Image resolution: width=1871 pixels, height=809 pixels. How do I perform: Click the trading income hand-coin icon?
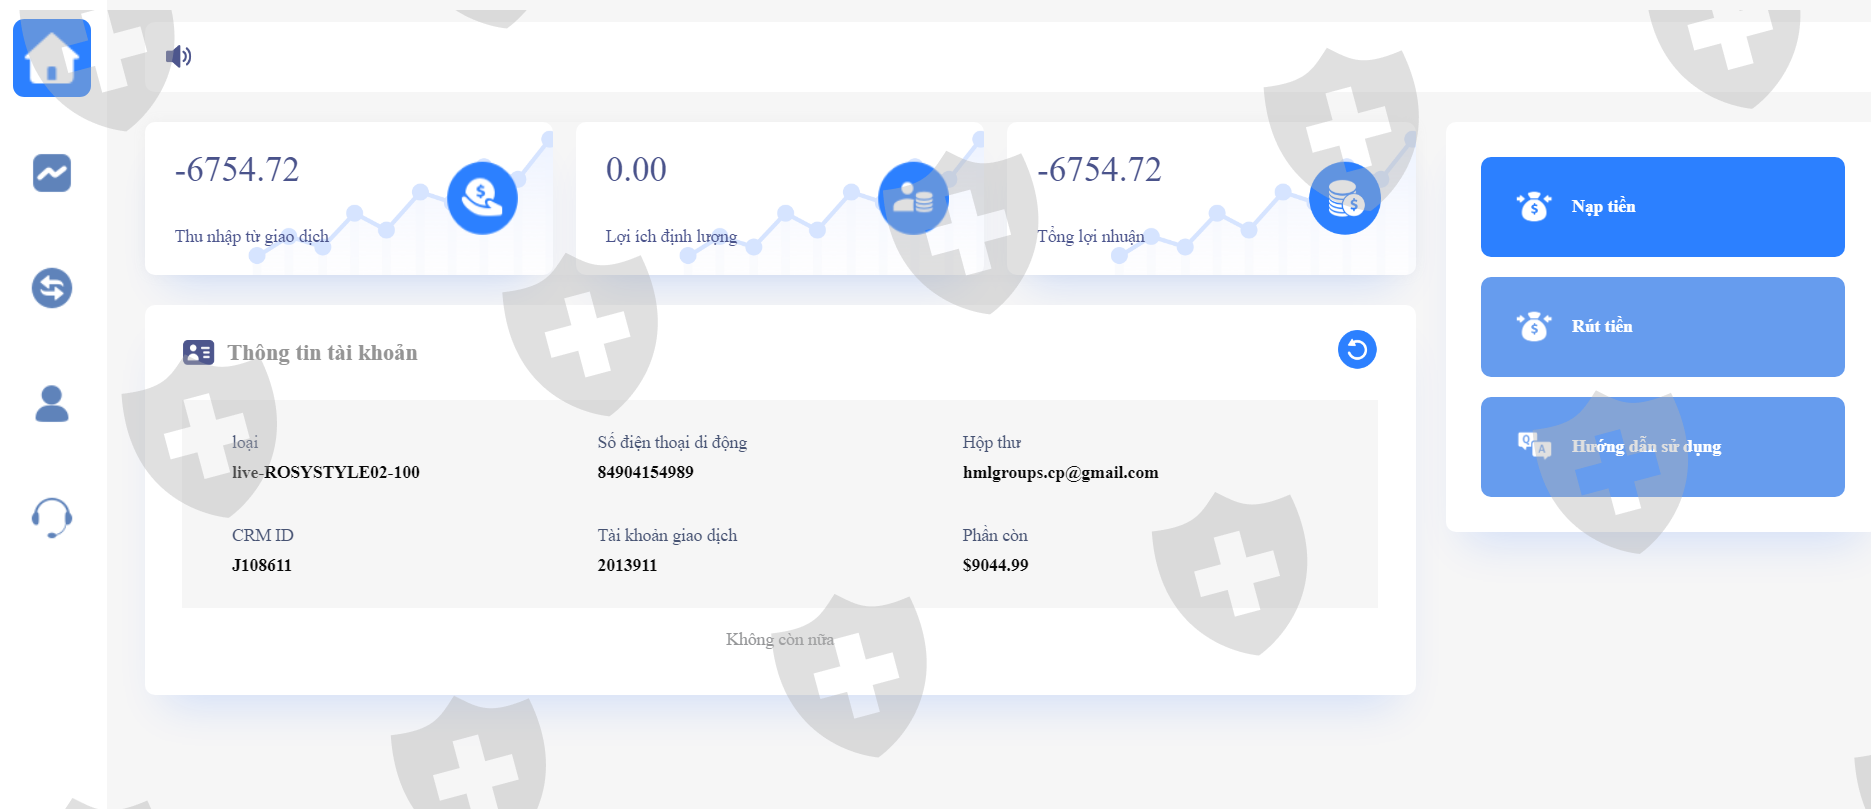pos(482,198)
